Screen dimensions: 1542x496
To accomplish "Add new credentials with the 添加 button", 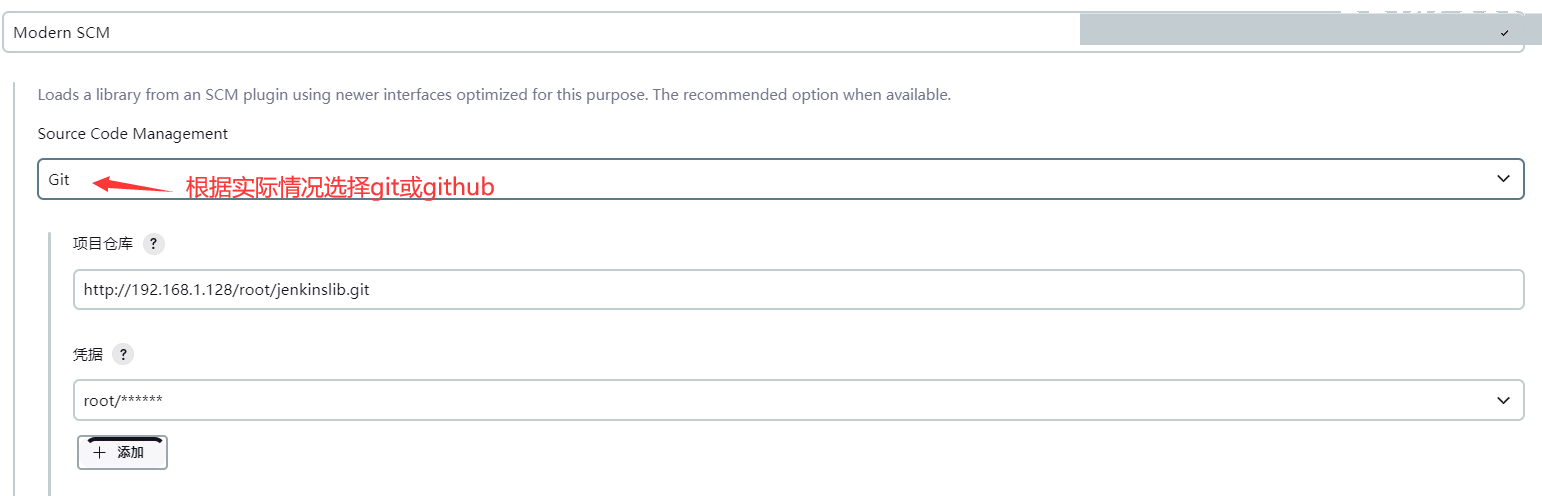I will click(122, 452).
